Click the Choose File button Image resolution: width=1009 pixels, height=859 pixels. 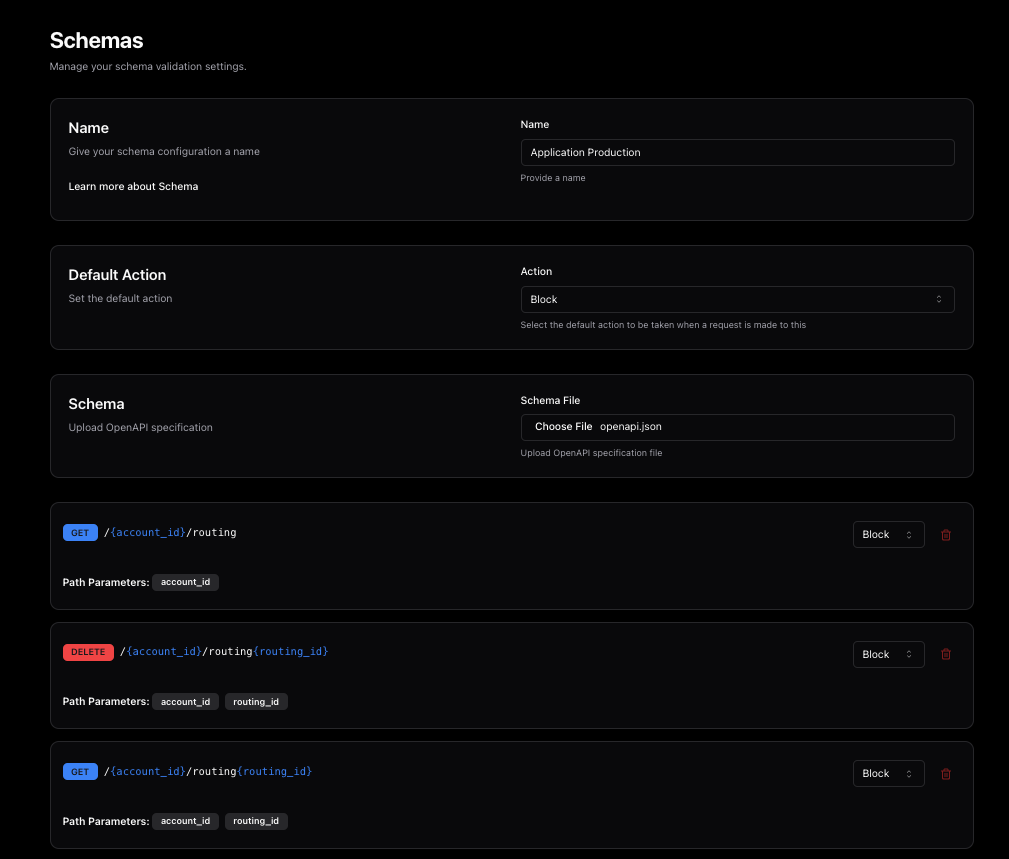coord(563,427)
